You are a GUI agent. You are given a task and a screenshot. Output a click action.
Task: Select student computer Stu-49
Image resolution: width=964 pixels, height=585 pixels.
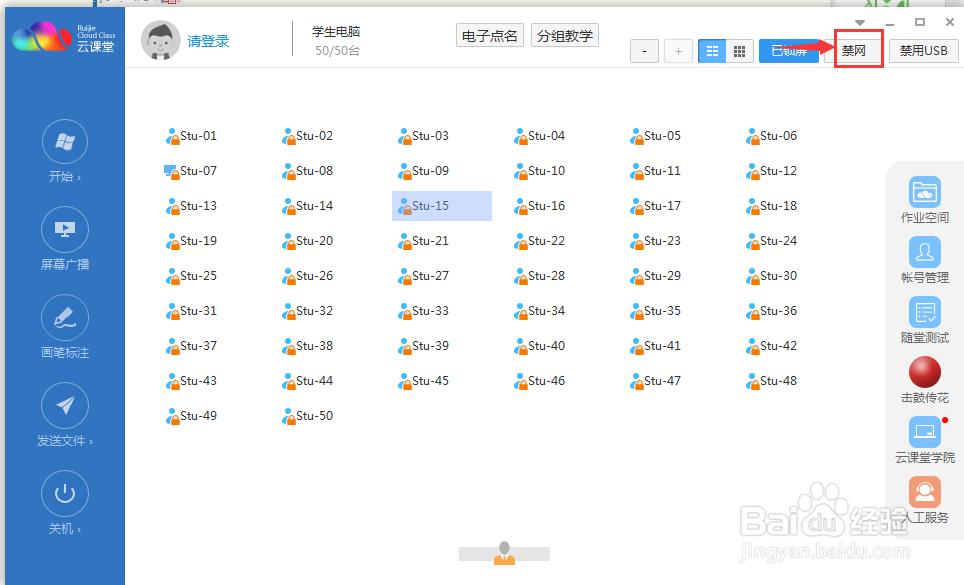[191, 416]
